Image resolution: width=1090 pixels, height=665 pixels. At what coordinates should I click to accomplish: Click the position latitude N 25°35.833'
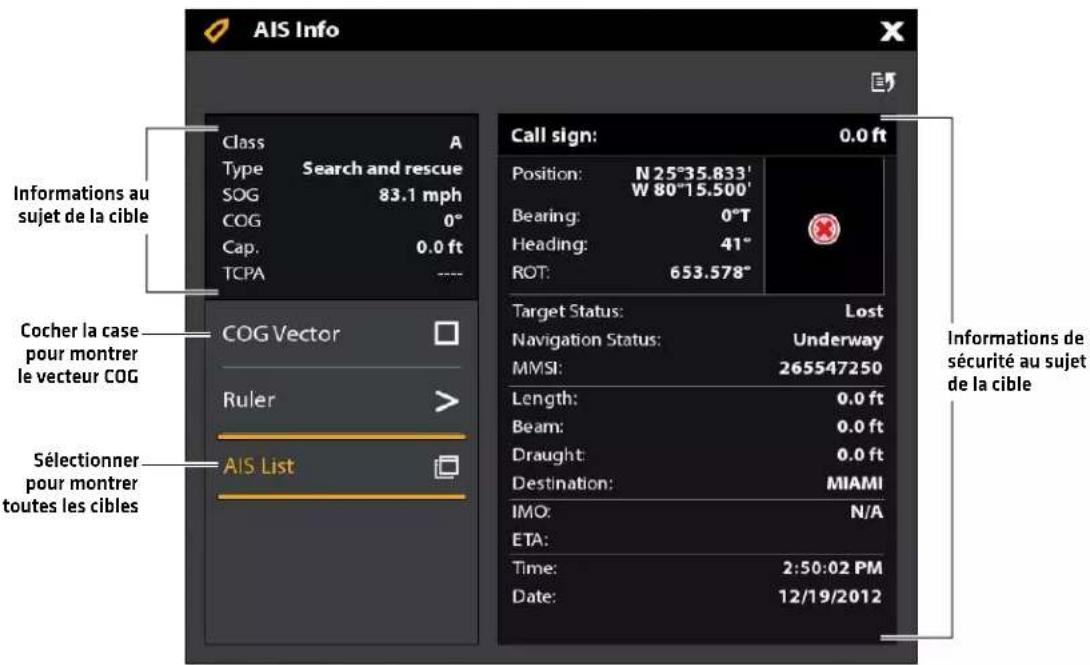693,173
